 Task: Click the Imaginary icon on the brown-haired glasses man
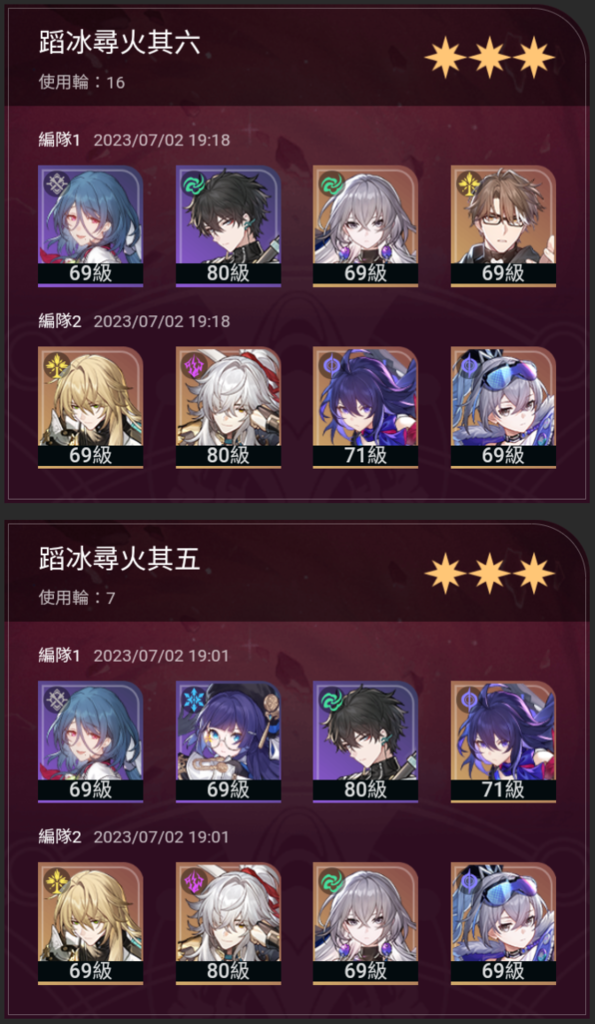tap(467, 183)
